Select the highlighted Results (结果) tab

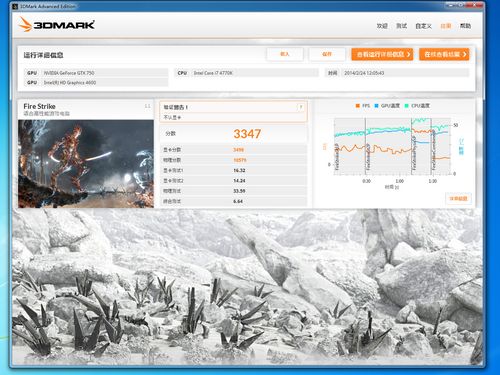click(x=446, y=26)
